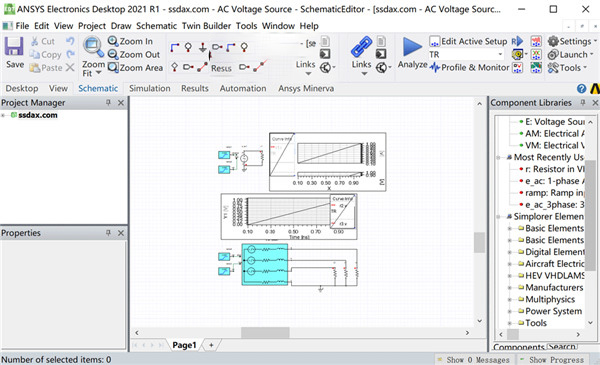Click the Show Progress button

point(553,360)
